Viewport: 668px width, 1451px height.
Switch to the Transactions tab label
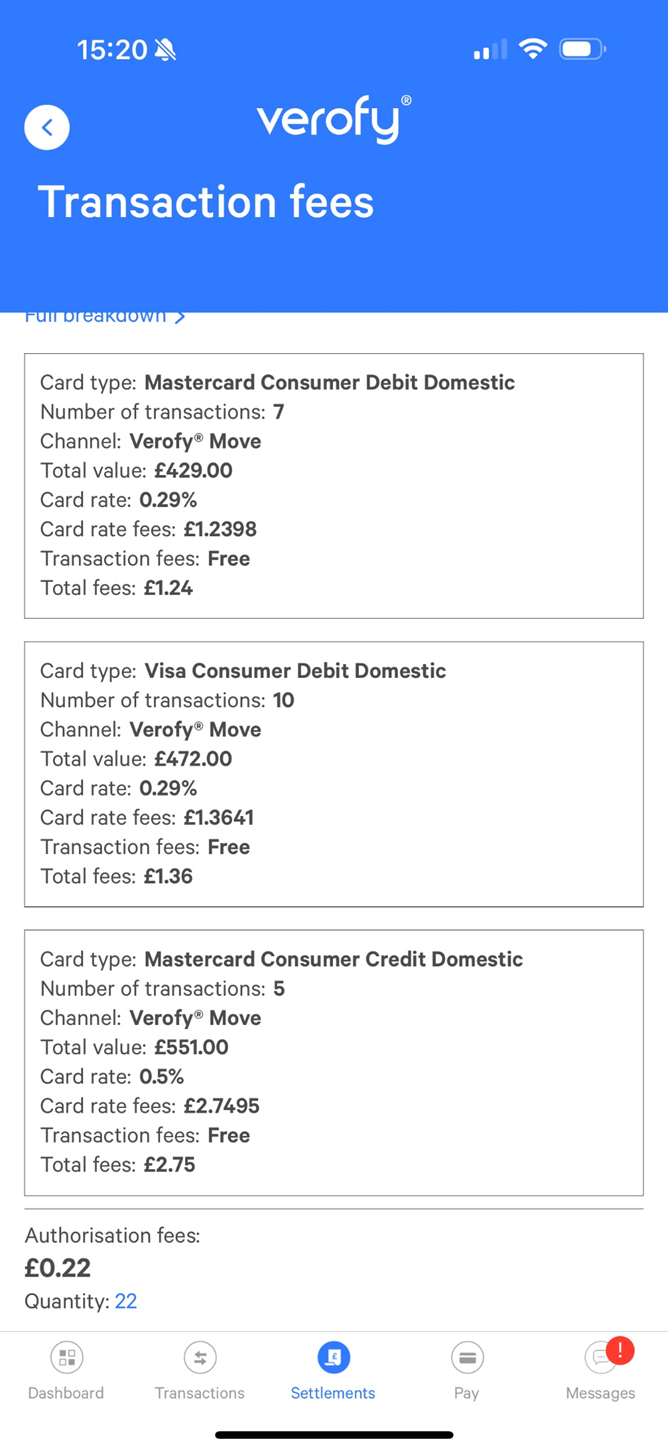pyautogui.click(x=200, y=1393)
